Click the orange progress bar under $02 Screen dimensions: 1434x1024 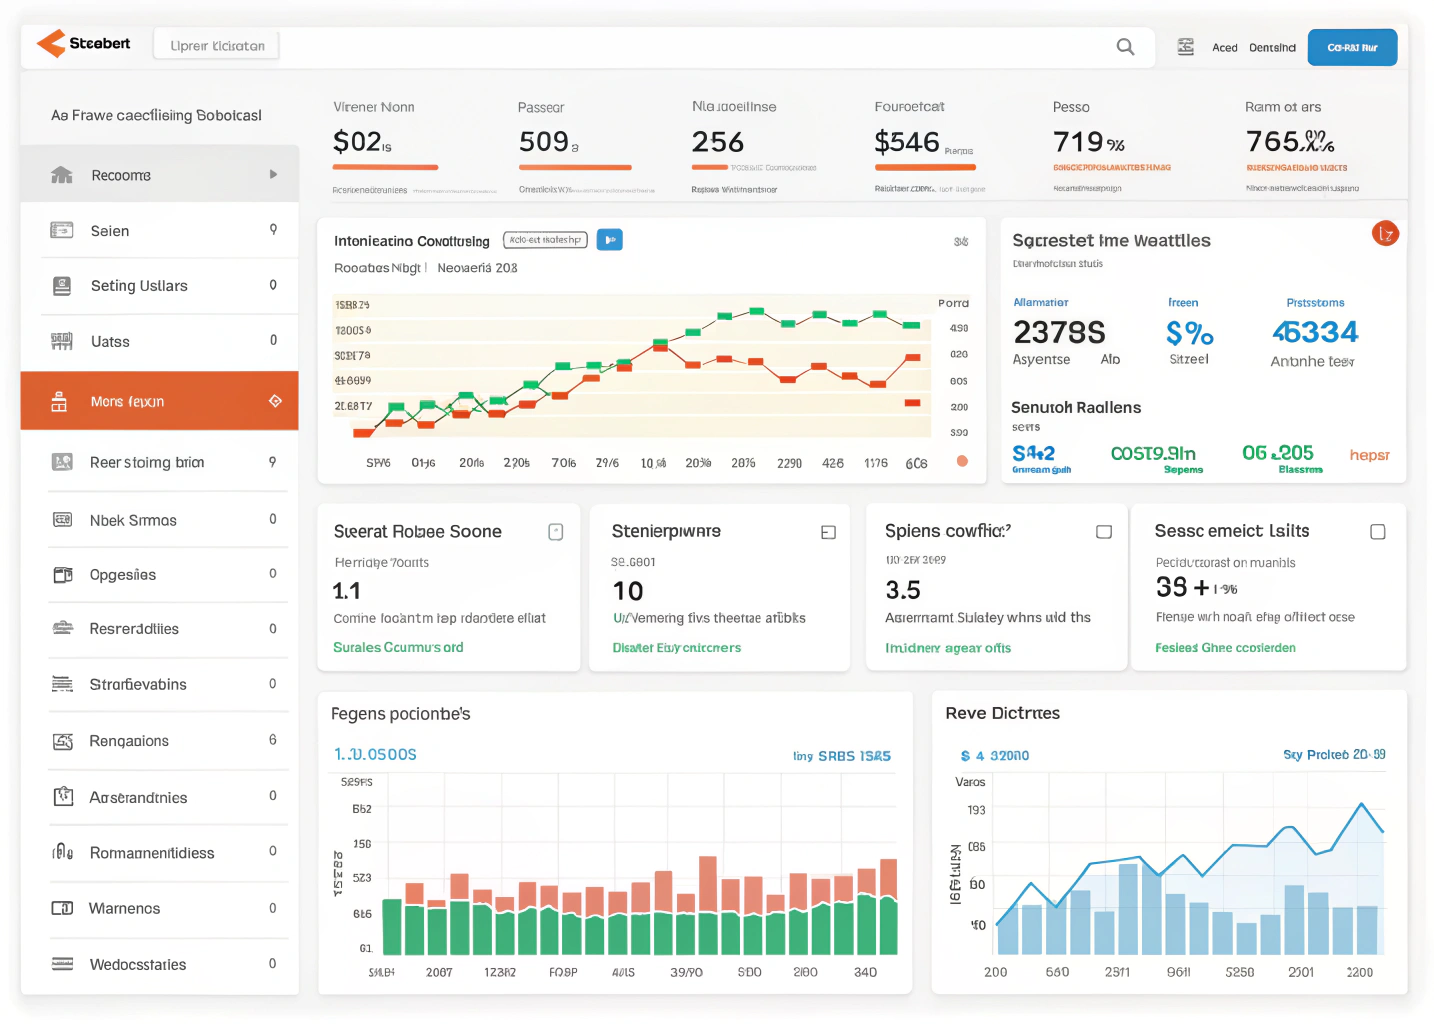(385, 166)
